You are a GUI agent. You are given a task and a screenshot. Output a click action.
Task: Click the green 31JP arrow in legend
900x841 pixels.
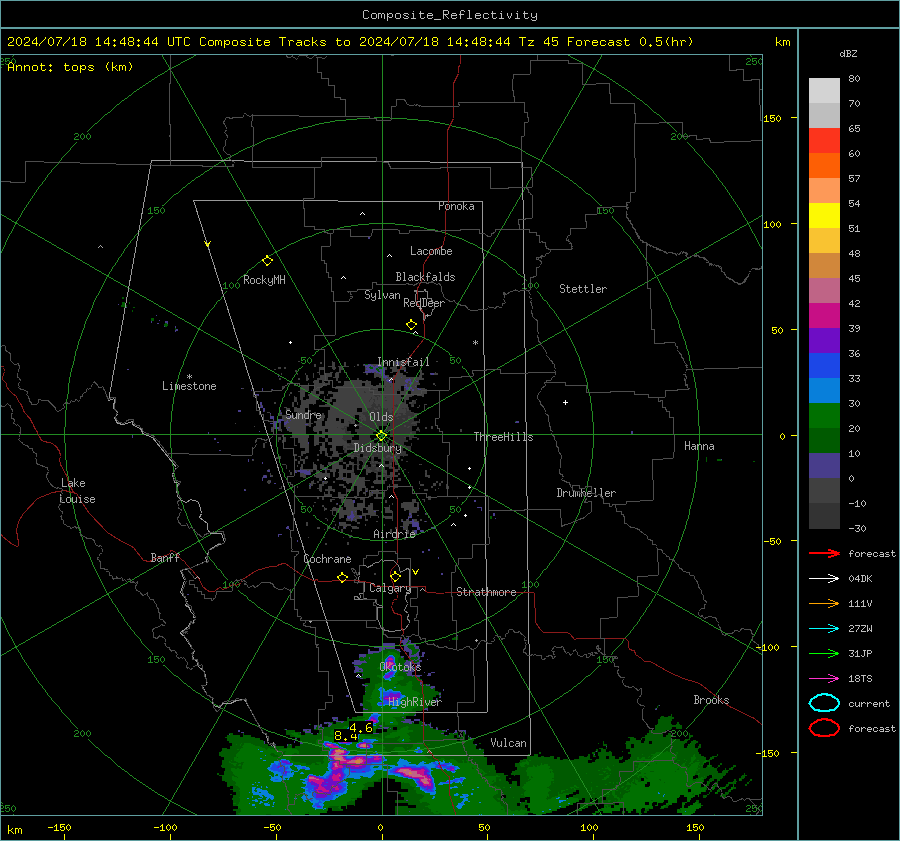coord(824,653)
